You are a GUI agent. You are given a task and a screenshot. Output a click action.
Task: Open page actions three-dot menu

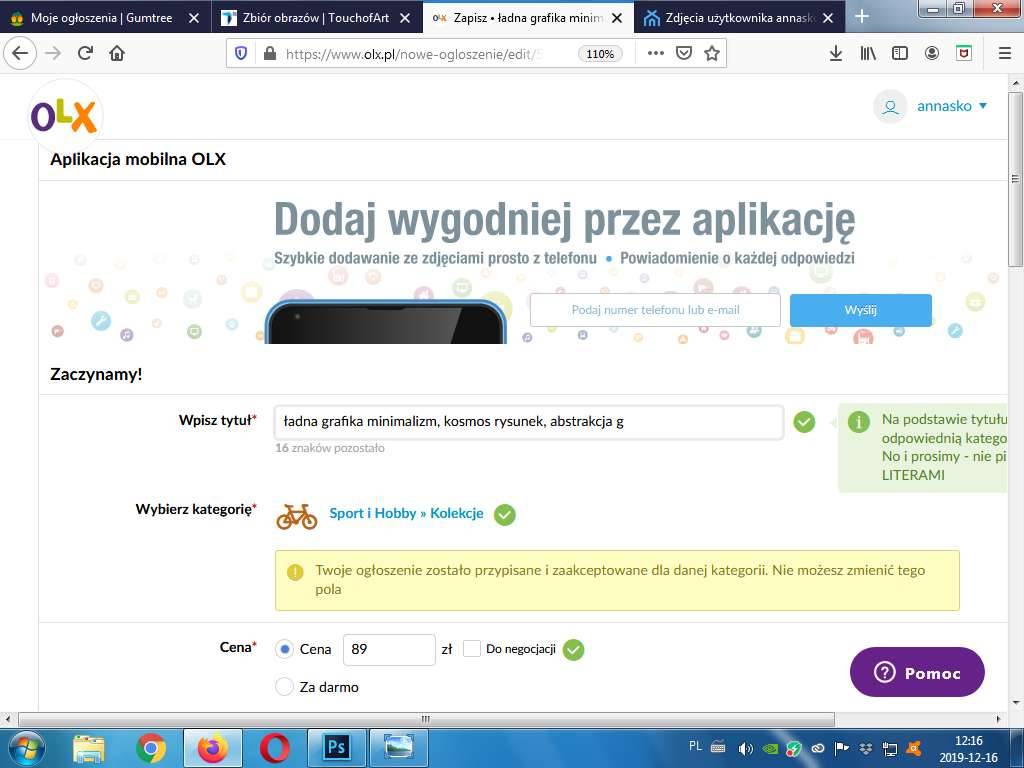(x=656, y=54)
